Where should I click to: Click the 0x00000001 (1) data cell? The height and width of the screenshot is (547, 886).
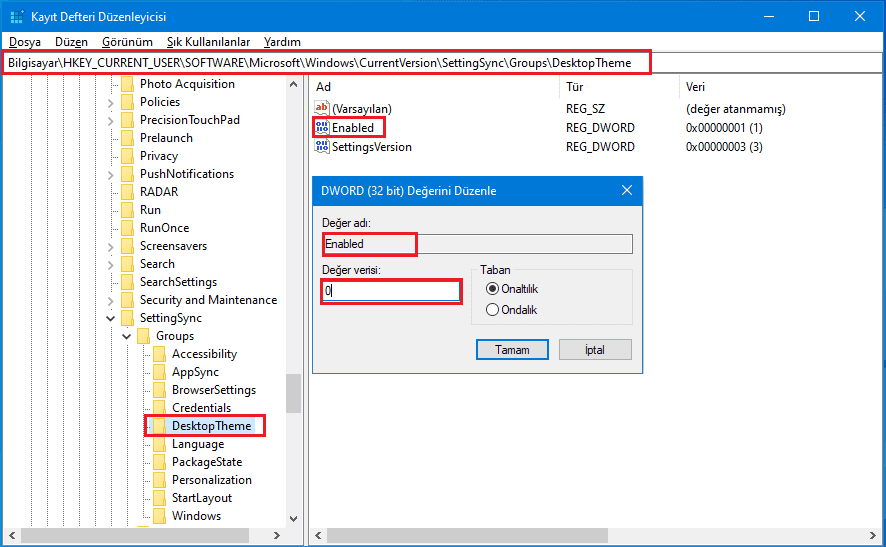724,127
